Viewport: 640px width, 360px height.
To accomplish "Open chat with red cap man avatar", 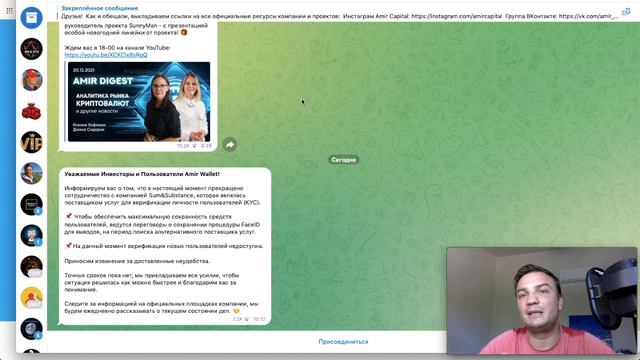I will click(31, 80).
